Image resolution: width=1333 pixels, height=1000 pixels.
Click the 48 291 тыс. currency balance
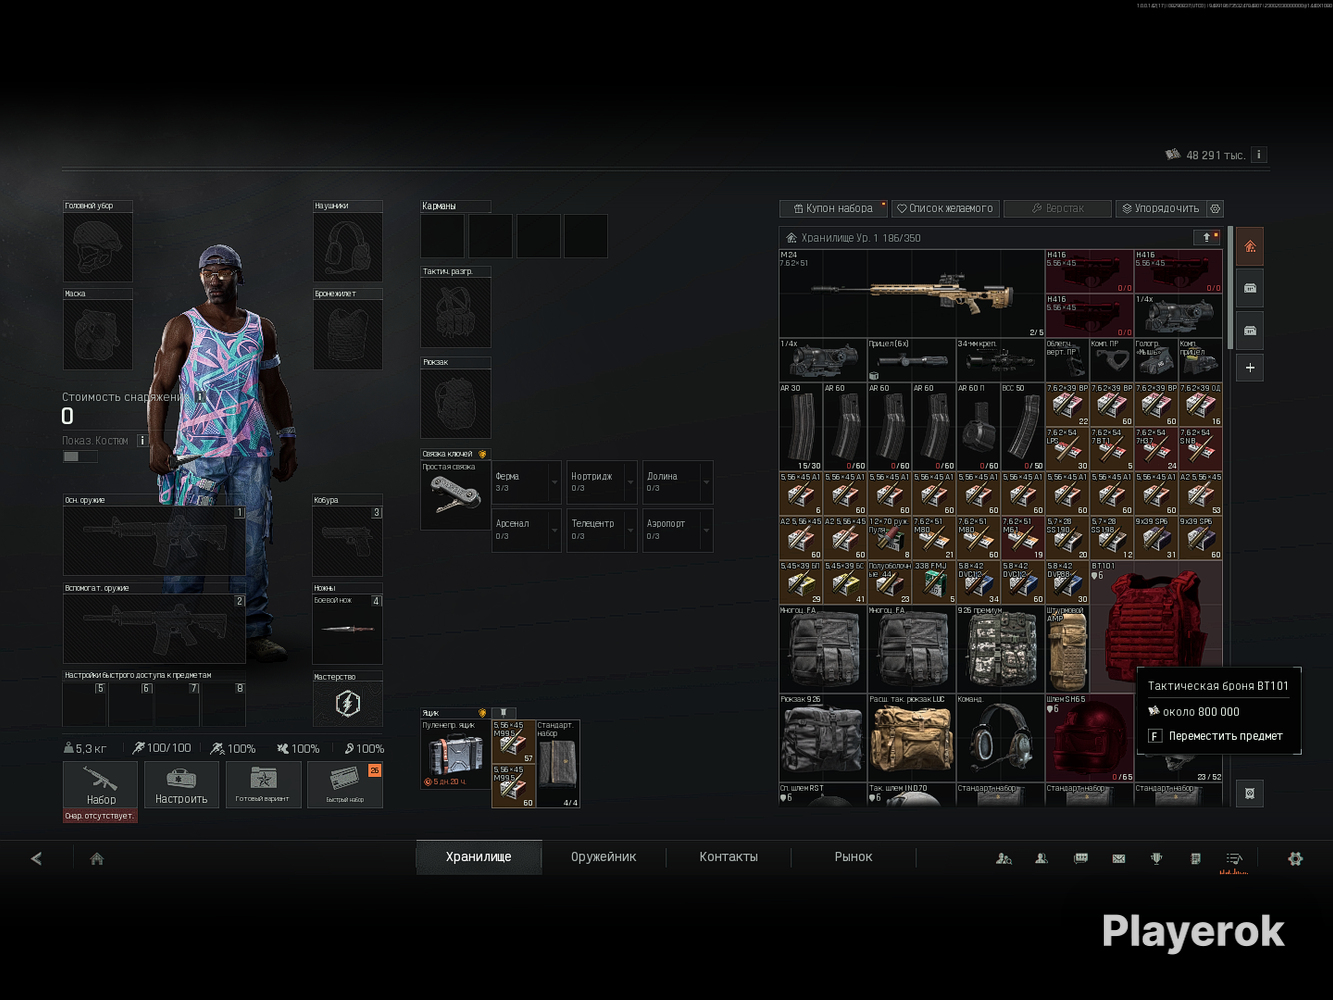tap(1206, 155)
